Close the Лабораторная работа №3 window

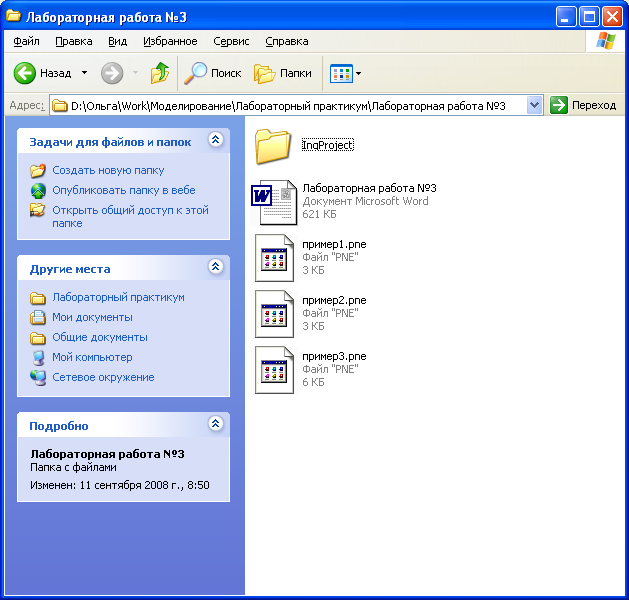click(x=612, y=17)
